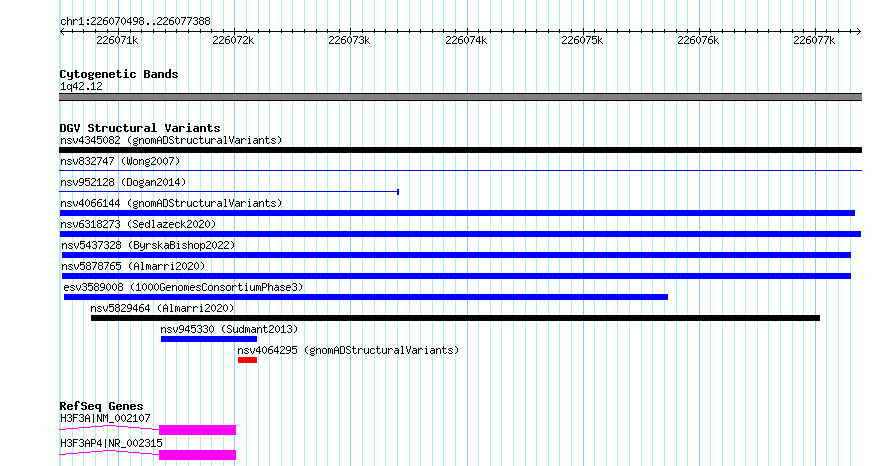890x466 pixels.
Task: Click the 226071k ruler tick label
Action: [117, 40]
